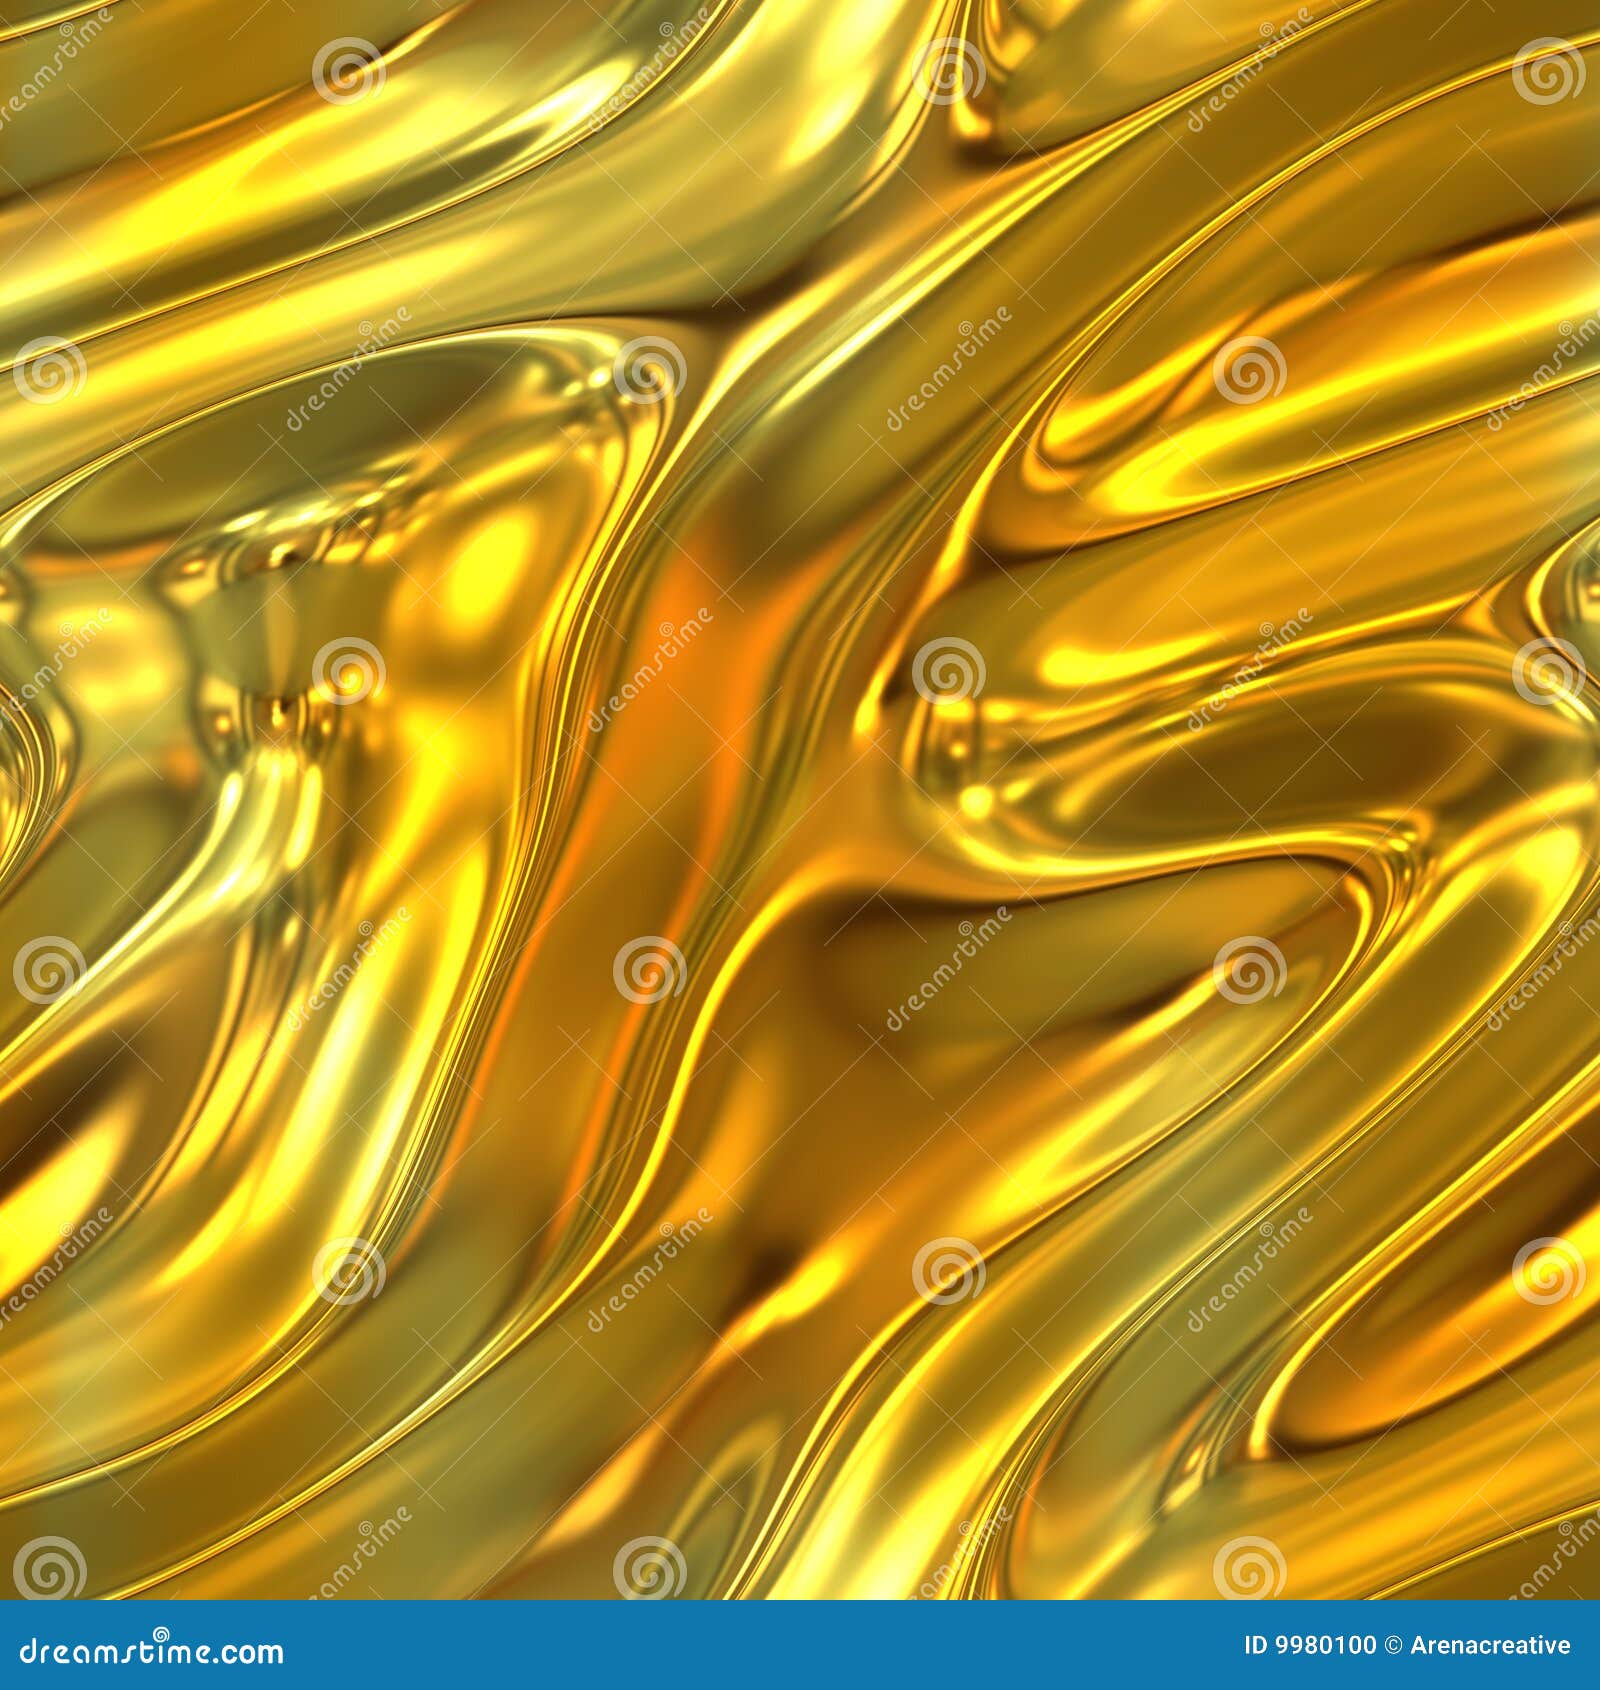Click the copyright symbol next to Arenacreative
Viewport: 1600px width, 1690px height.
click(1390, 1645)
